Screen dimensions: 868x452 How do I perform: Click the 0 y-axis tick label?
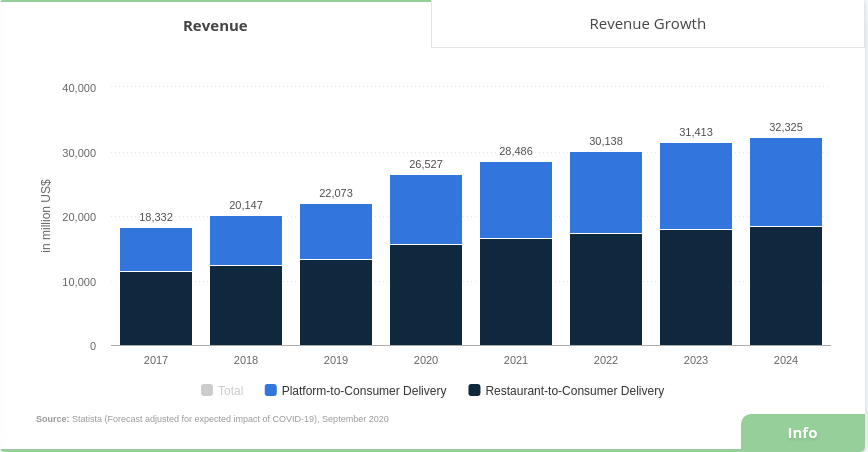click(93, 346)
